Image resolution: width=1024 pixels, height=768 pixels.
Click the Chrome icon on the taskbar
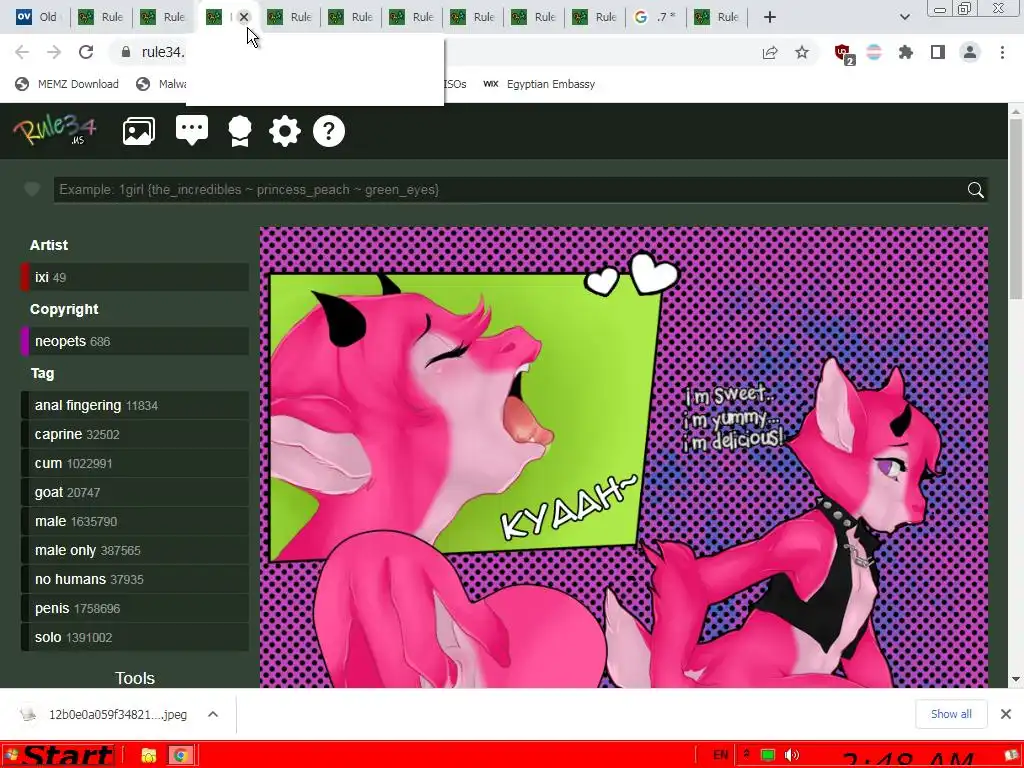[180, 756]
